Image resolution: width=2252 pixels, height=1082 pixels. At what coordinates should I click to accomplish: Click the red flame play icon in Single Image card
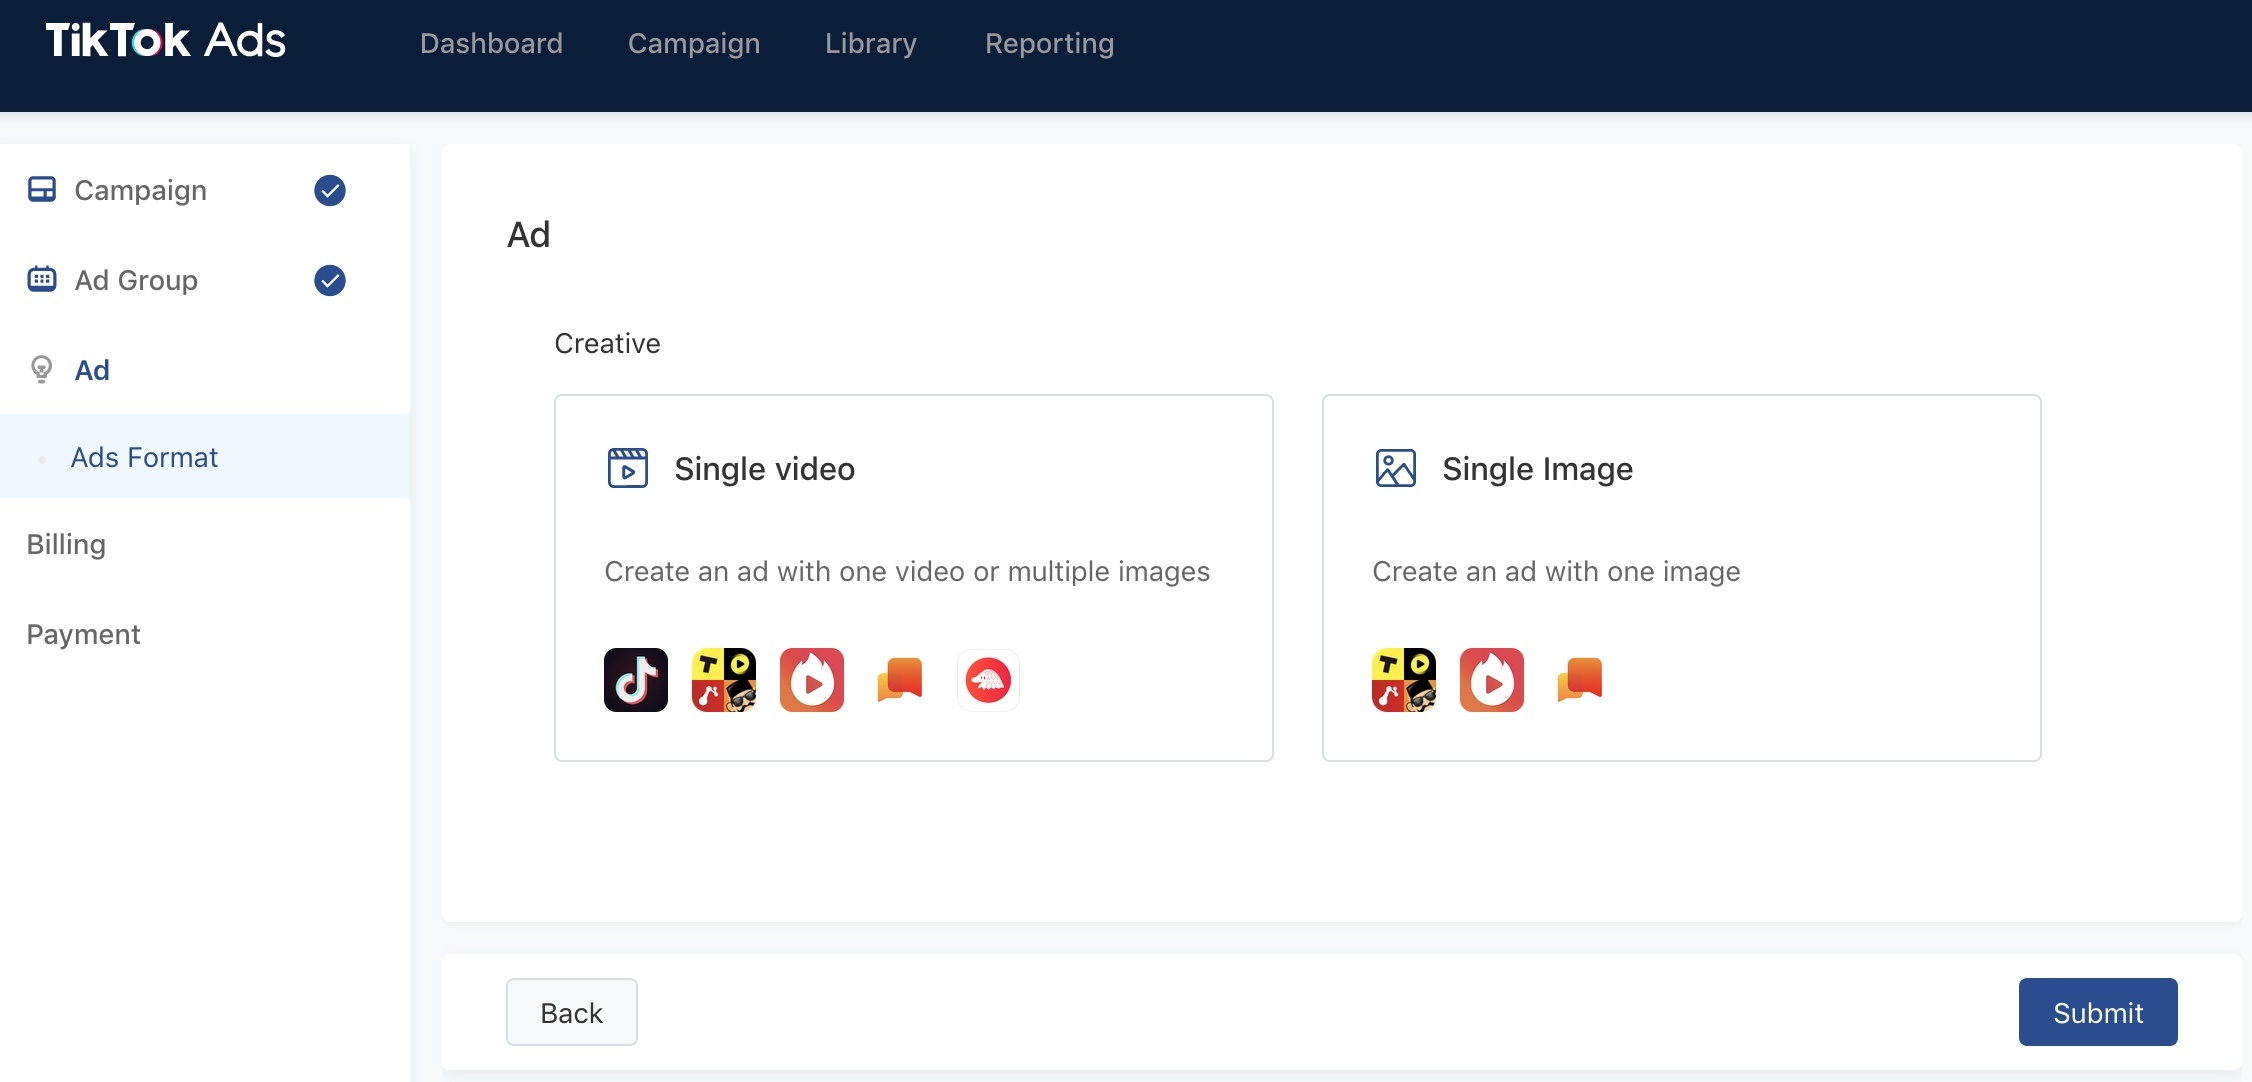click(x=1492, y=680)
